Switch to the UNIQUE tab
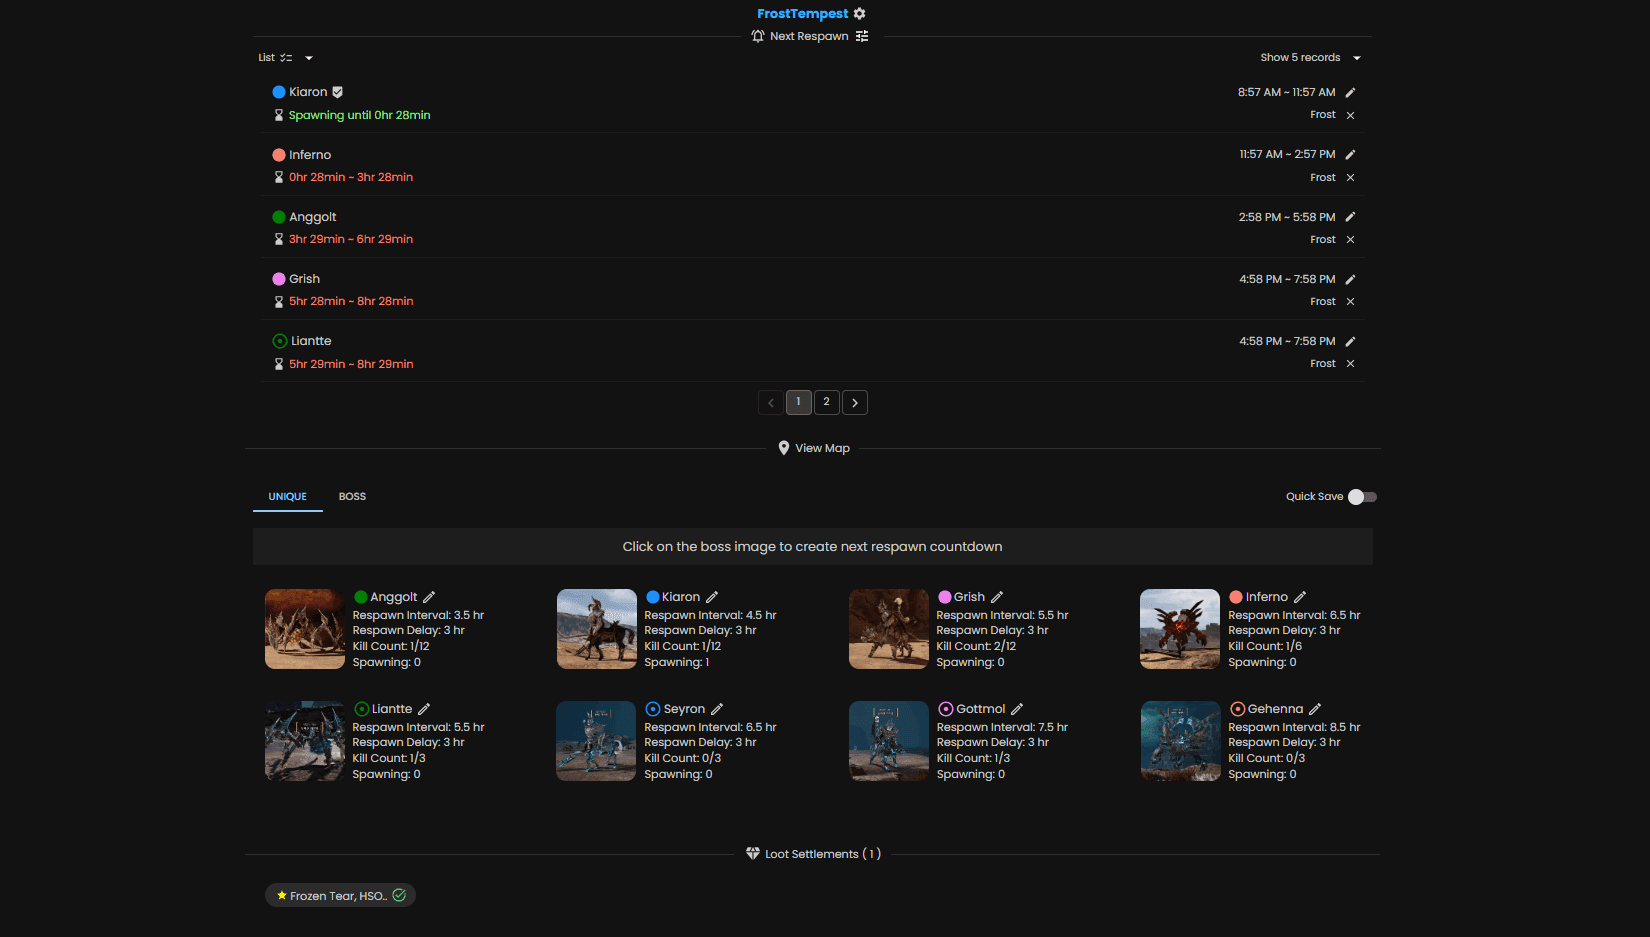Screen dimensions: 1650x937 click(x=288, y=497)
